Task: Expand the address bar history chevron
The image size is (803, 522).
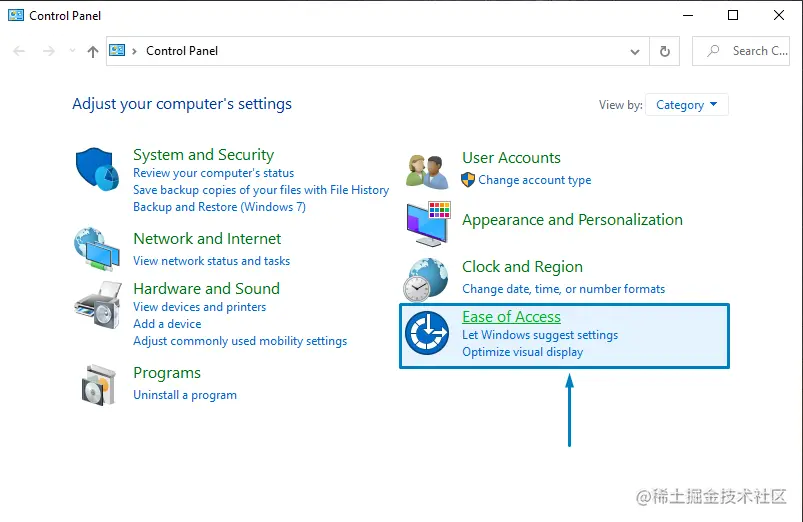Action: coord(635,51)
